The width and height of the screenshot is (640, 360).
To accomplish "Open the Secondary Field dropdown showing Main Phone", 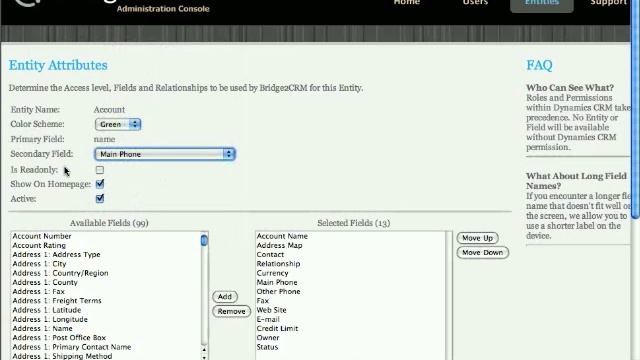I will 165,154.
